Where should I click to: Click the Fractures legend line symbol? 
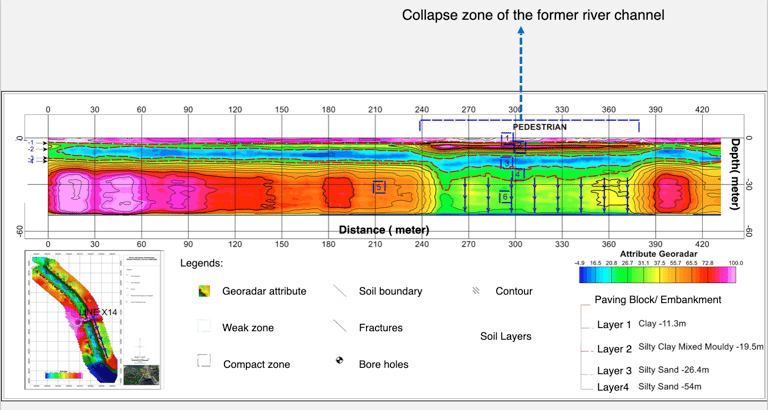coord(339,326)
